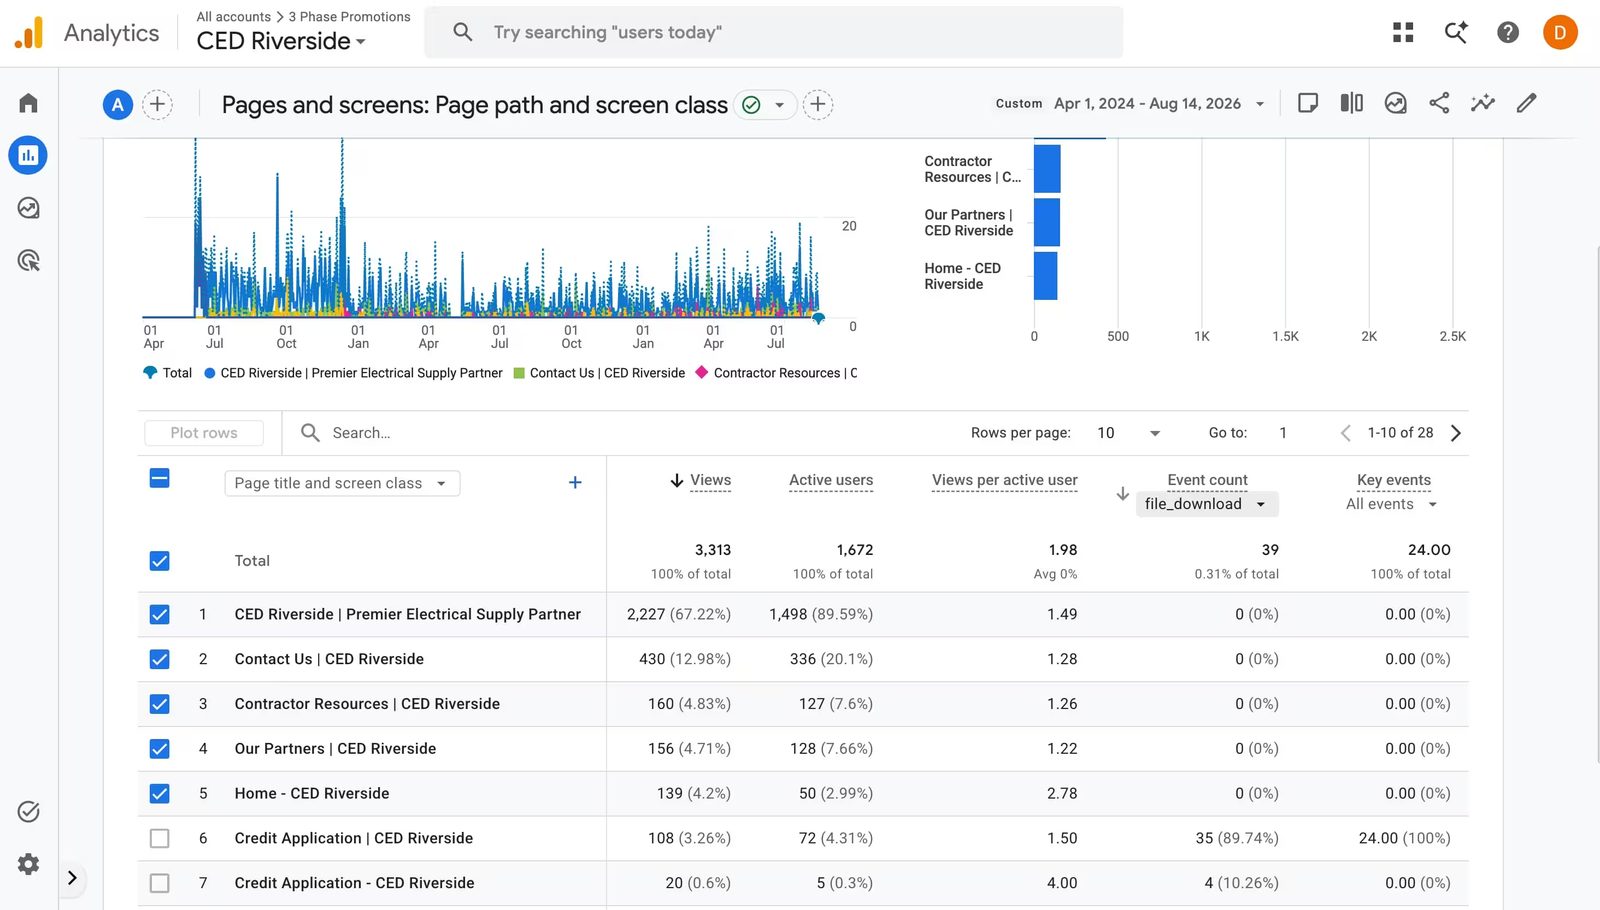Open the account avatar D
Screen dimensions: 1600x910
pyautogui.click(x=1560, y=33)
